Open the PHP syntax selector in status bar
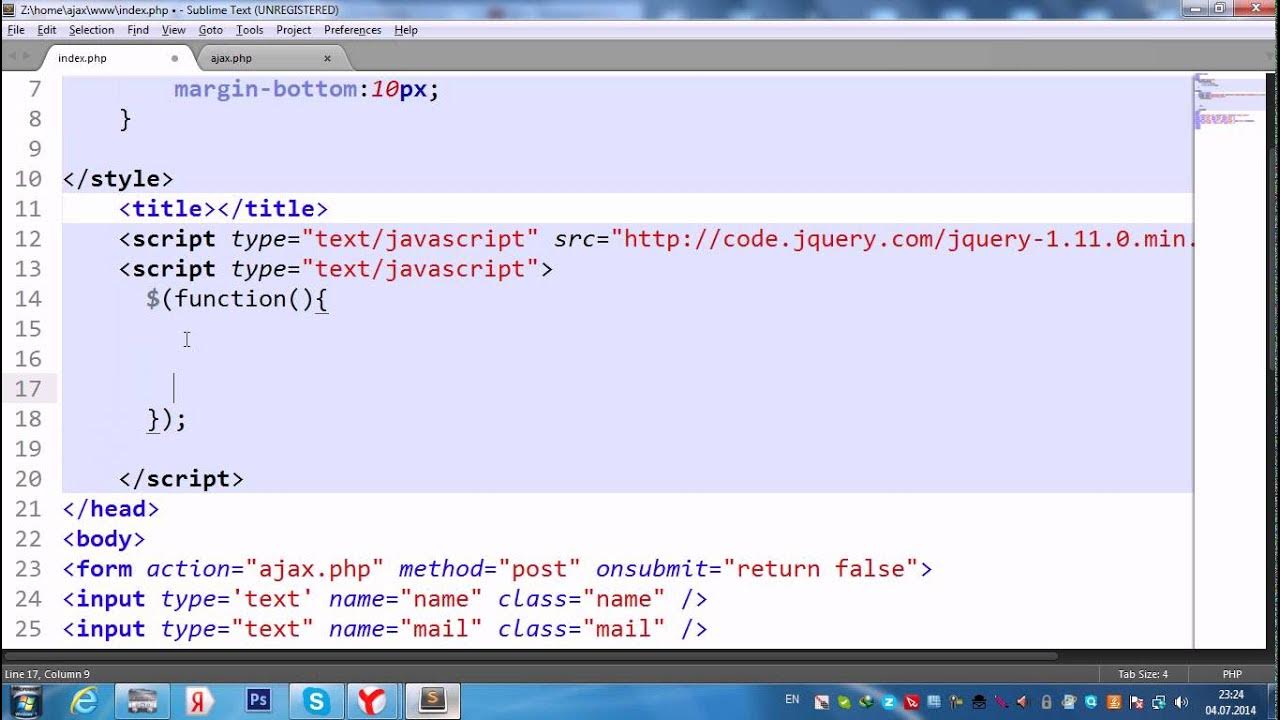 (1231, 674)
